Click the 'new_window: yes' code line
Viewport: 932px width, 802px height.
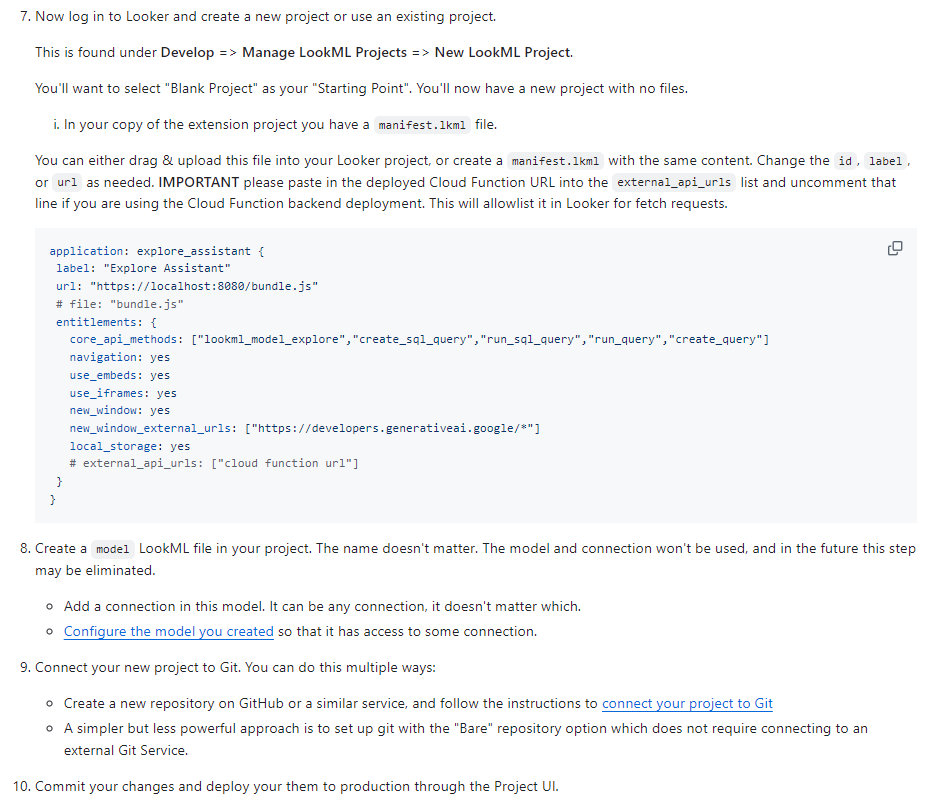[x=119, y=410]
